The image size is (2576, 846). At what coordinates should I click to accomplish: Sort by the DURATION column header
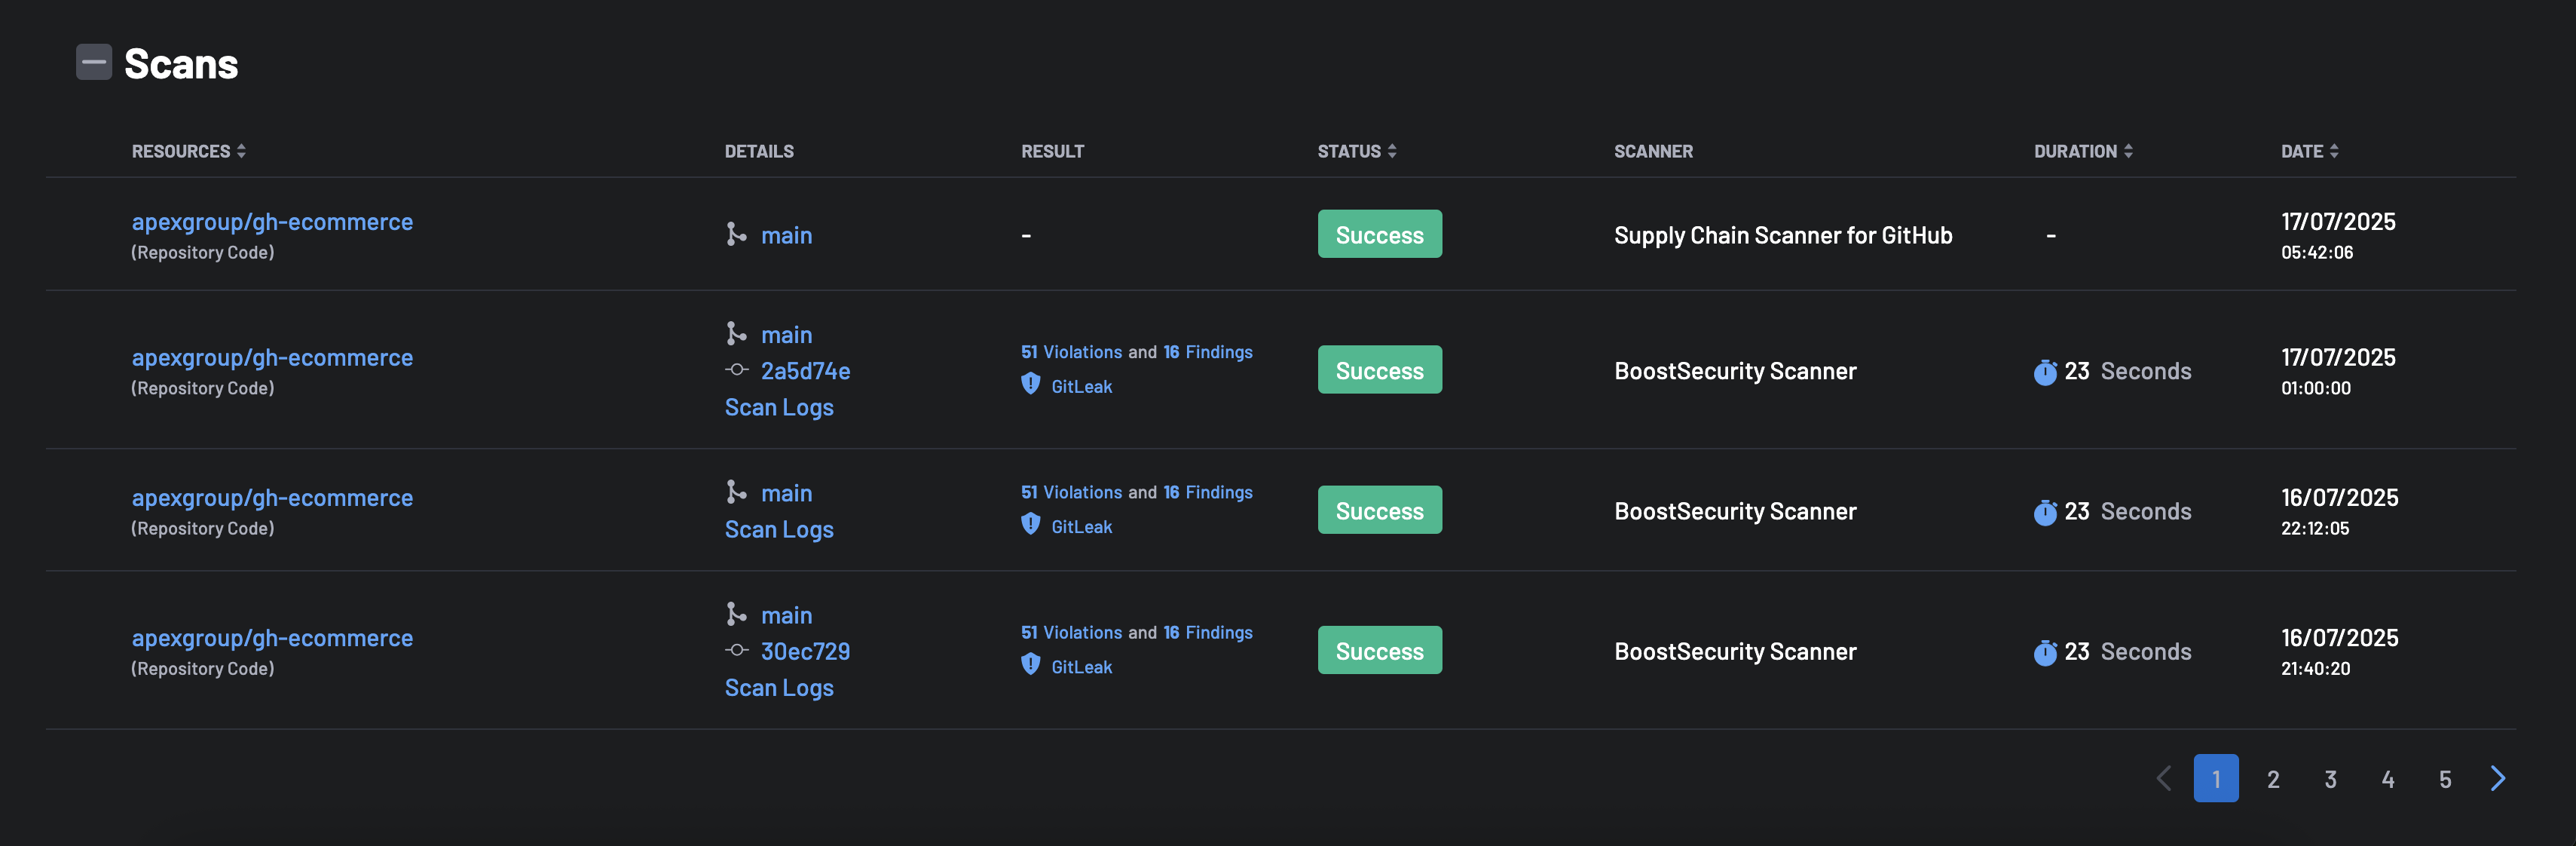click(2083, 151)
